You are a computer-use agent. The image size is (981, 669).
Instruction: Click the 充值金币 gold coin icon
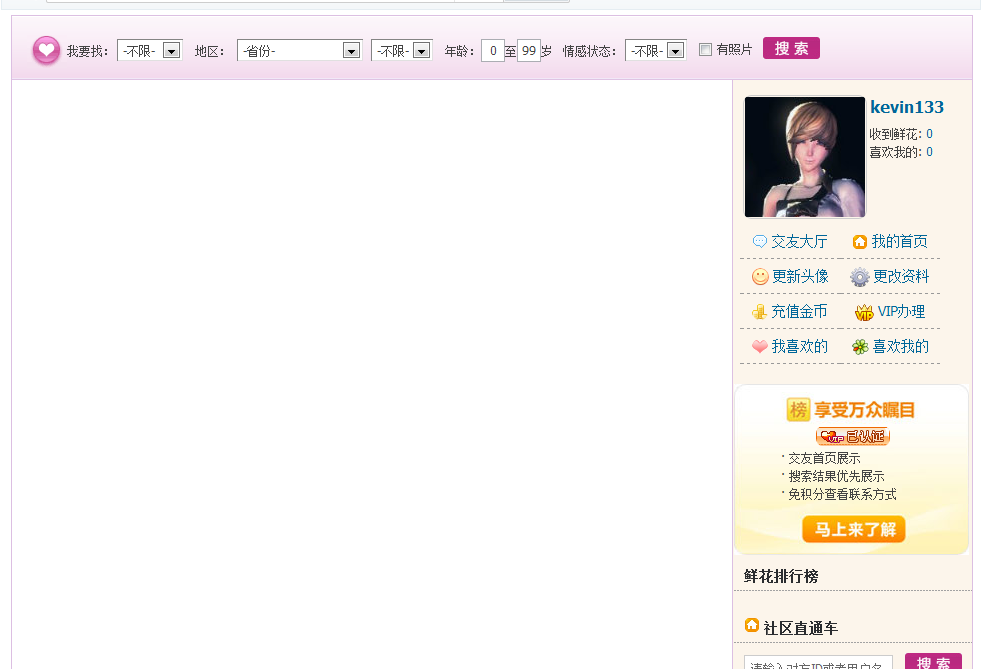(760, 312)
